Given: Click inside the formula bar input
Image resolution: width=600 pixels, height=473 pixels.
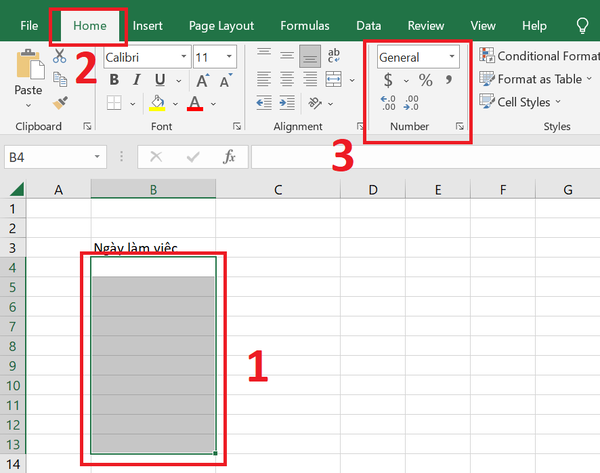Looking at the screenshot, I should tap(426, 157).
